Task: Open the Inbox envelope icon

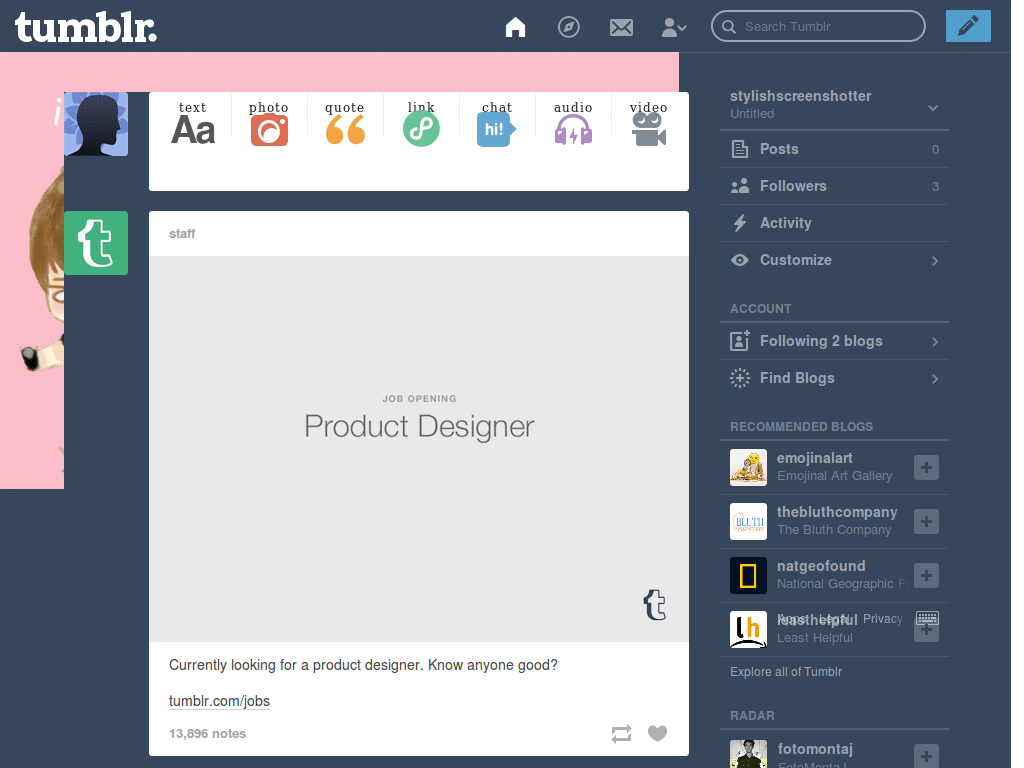Action: [621, 27]
